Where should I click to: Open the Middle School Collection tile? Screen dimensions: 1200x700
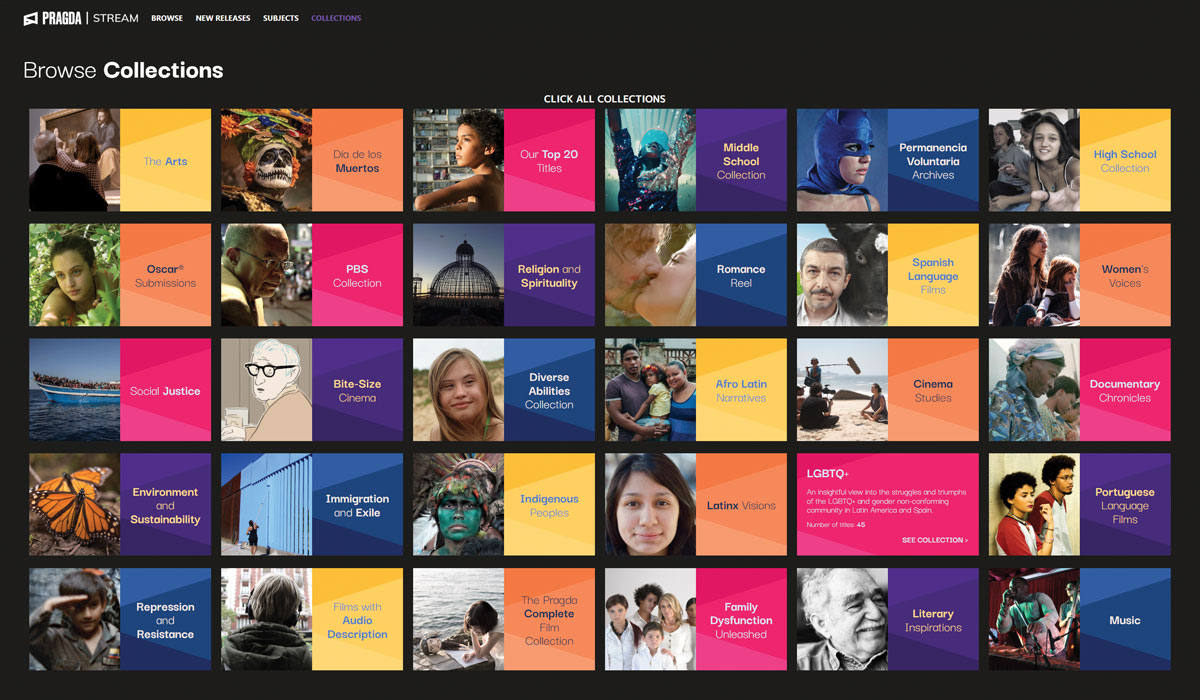pyautogui.click(x=741, y=161)
